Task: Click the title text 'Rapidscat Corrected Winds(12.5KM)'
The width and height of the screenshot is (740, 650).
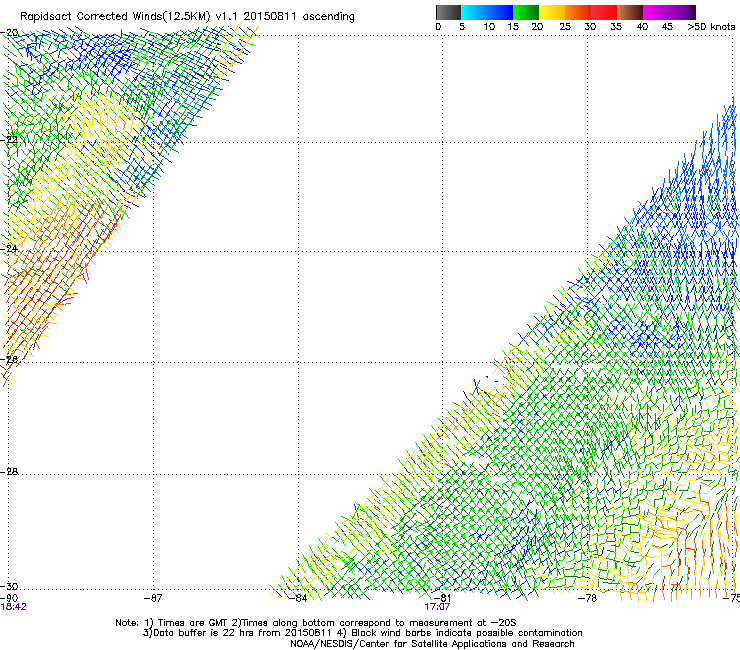Action: 115,17
